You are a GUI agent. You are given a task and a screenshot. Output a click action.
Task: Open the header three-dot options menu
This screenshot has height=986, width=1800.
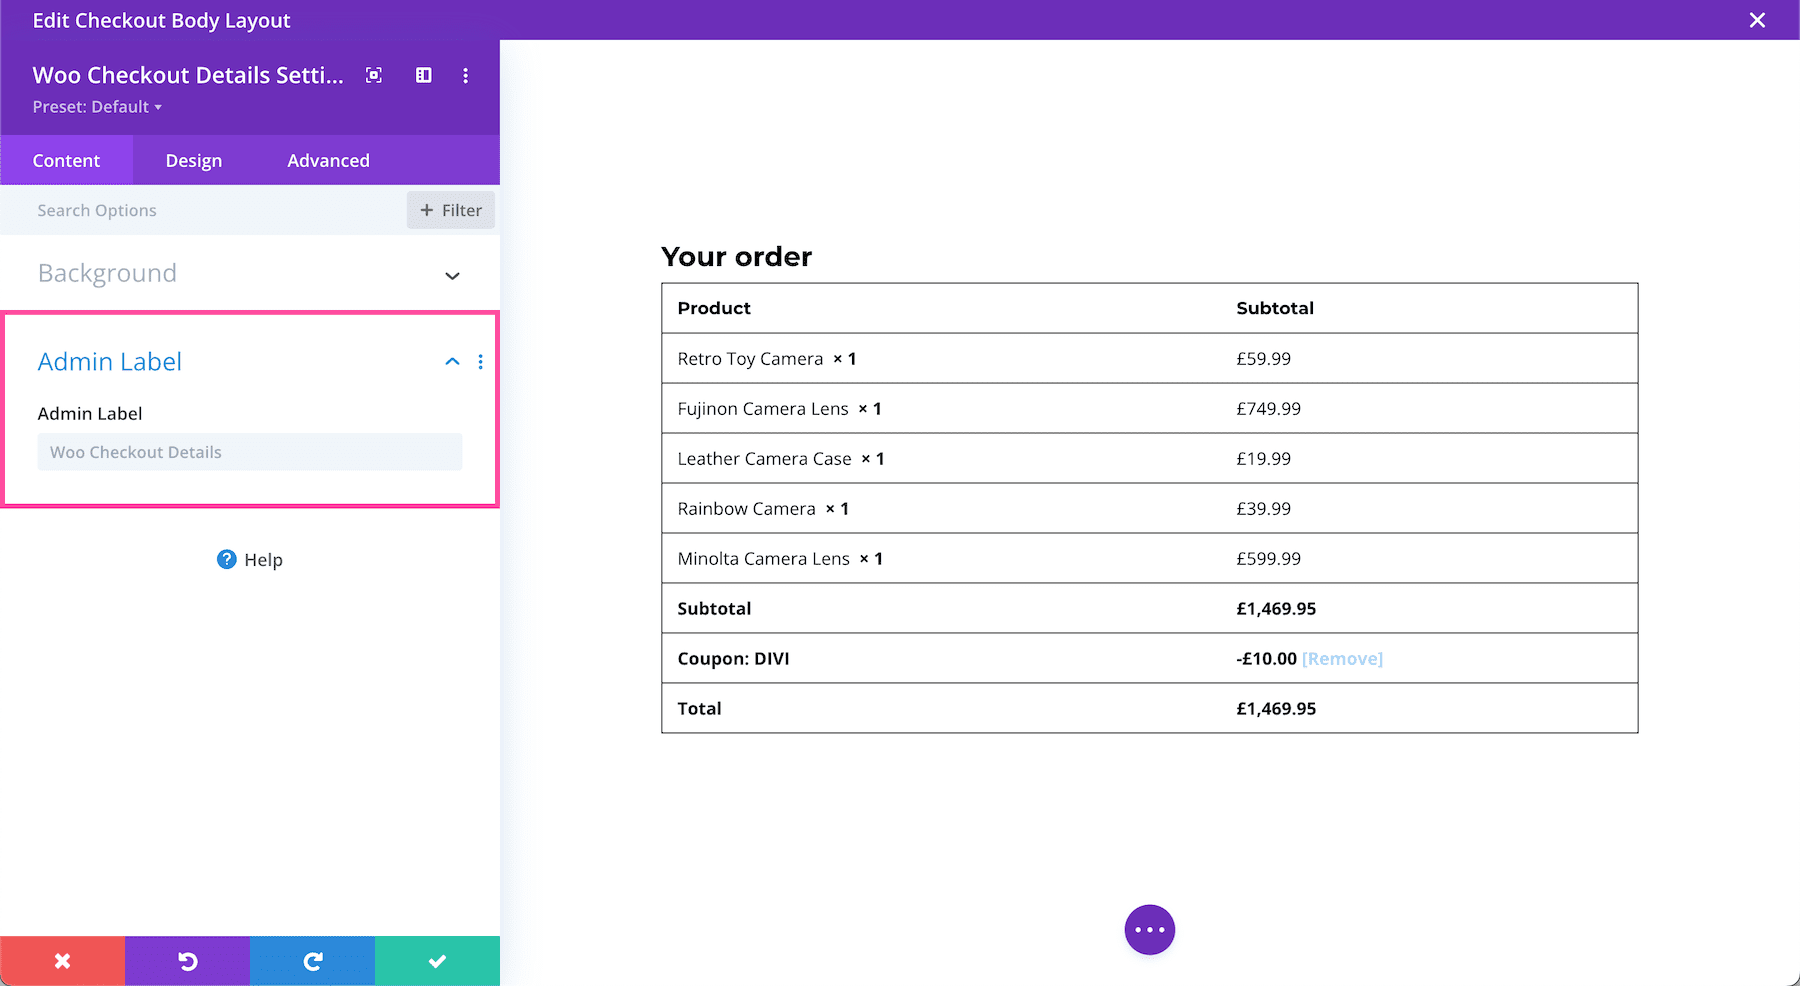(x=465, y=74)
